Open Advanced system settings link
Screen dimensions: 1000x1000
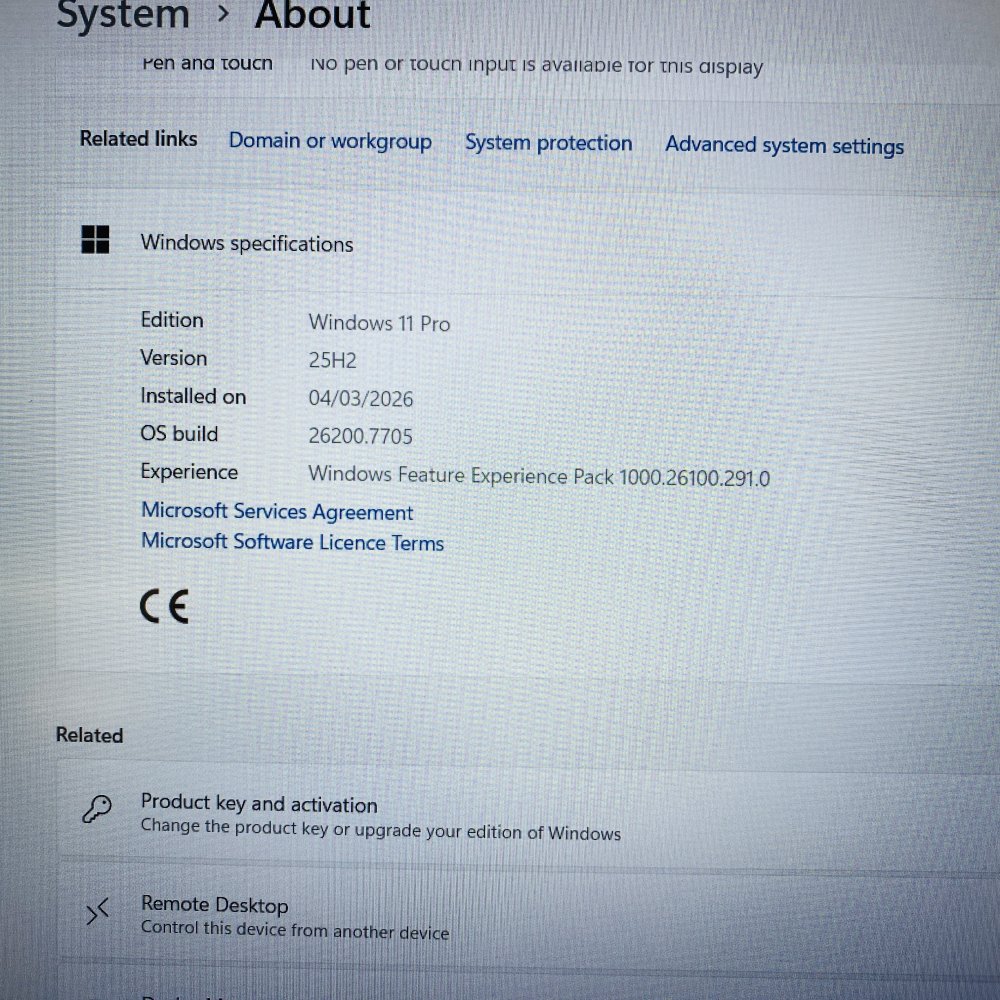[x=784, y=145]
